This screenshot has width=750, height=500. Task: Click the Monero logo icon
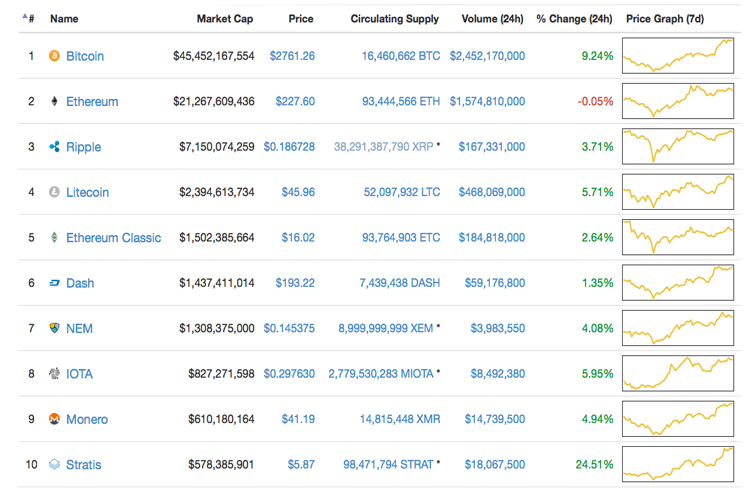click(55, 419)
